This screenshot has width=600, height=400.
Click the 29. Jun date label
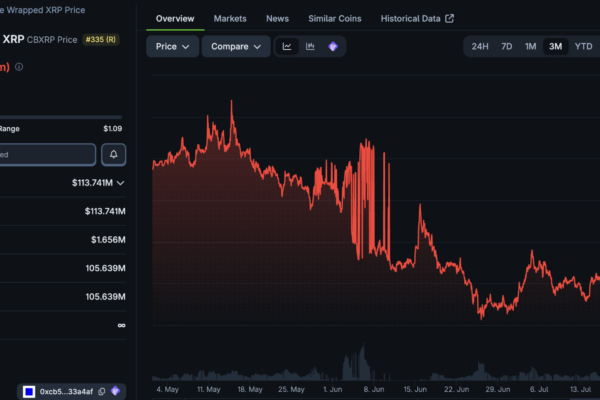point(498,389)
